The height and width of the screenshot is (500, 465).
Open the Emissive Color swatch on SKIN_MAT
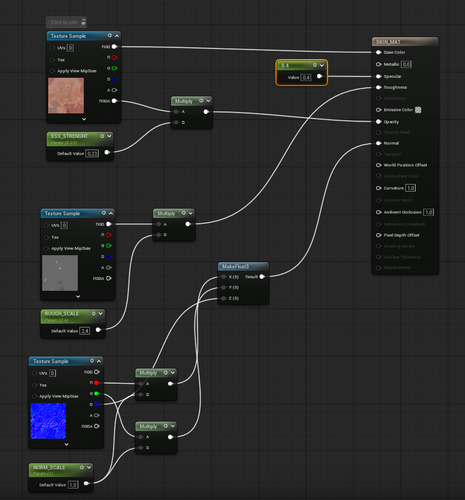[418, 110]
